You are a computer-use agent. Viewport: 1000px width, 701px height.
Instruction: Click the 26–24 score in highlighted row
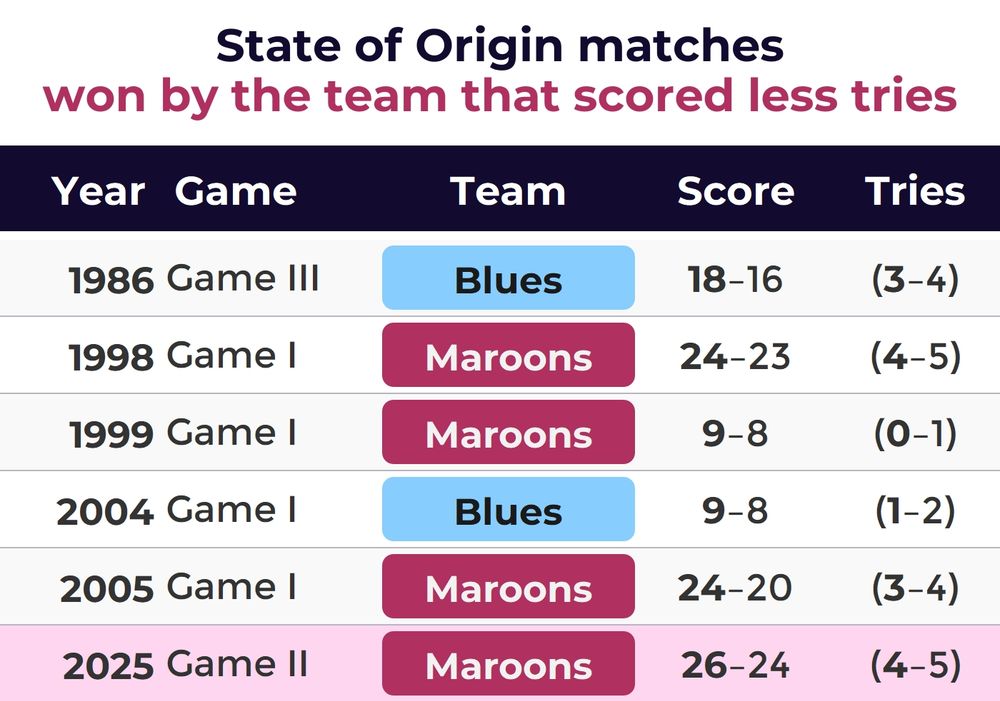pos(735,665)
